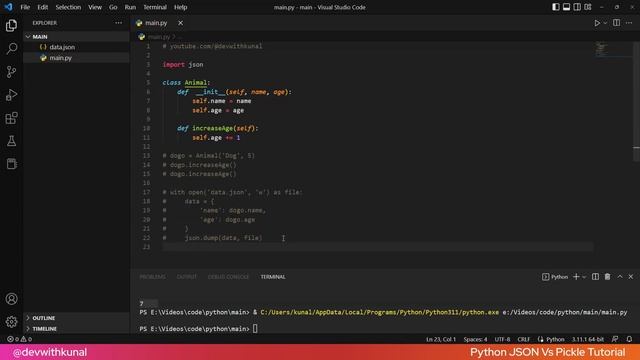Screen dimensions: 640x360
Task: Open the Testing flask view
Action: tap(11, 141)
